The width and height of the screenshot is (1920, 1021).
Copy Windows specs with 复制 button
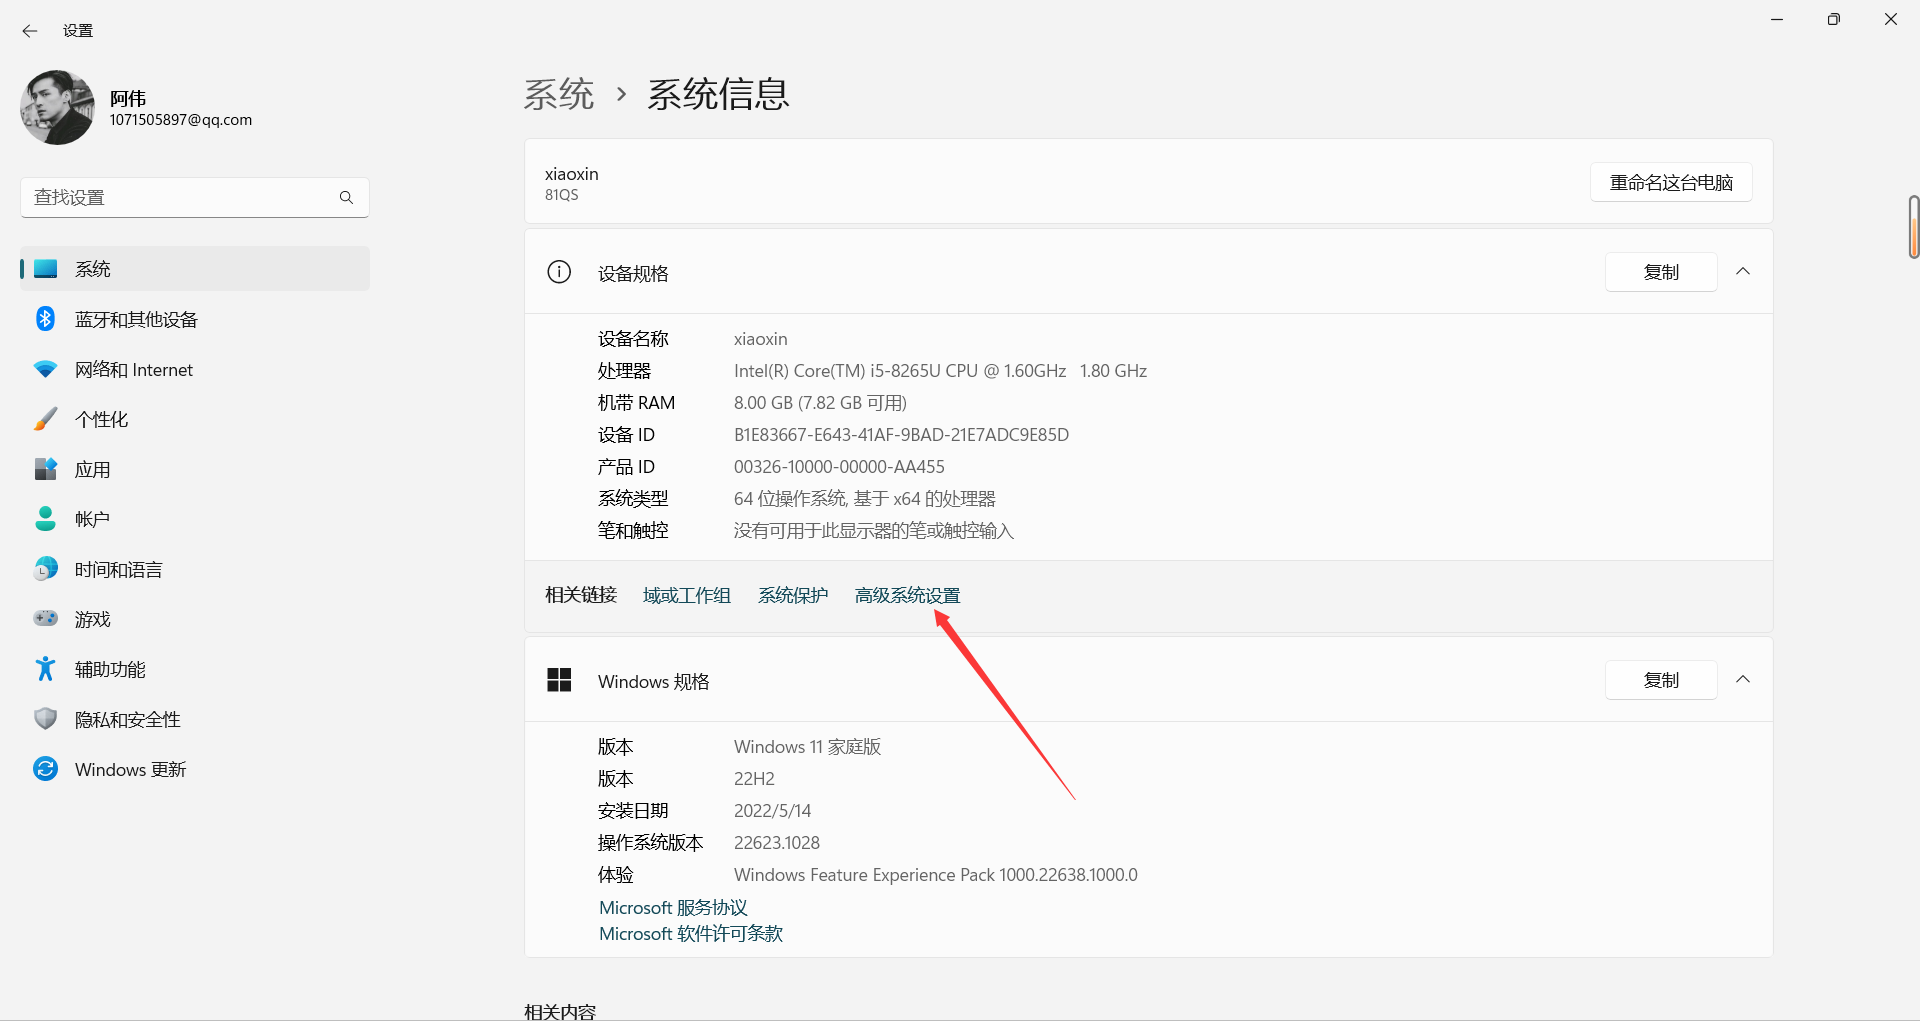tap(1661, 680)
